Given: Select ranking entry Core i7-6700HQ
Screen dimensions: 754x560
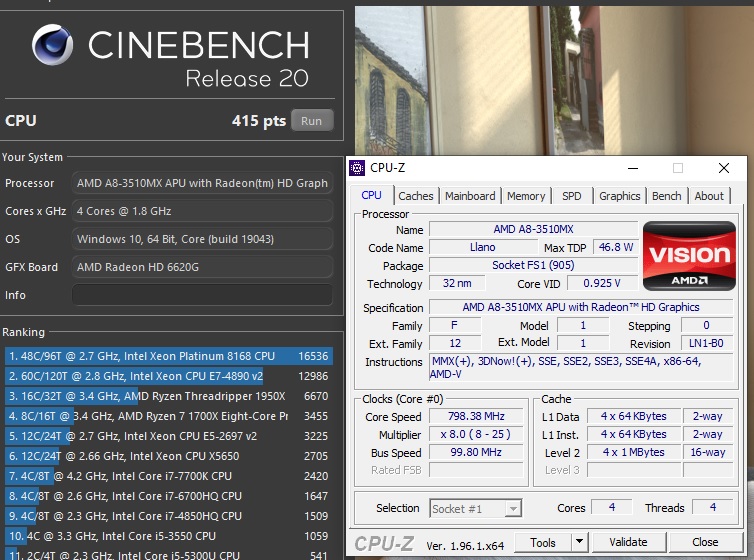Looking at the screenshot, I should click(x=169, y=496).
